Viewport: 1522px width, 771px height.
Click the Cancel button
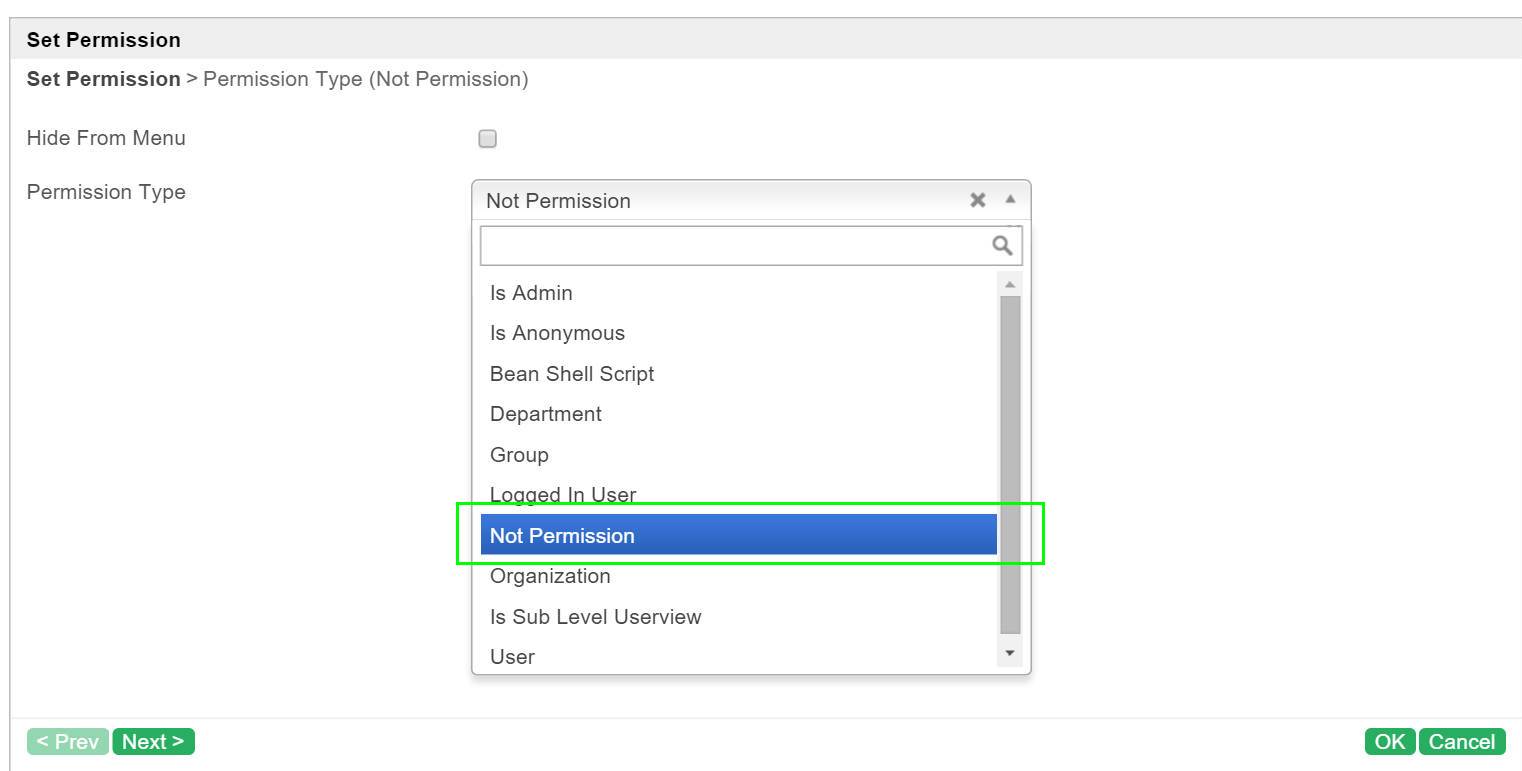click(x=1462, y=741)
